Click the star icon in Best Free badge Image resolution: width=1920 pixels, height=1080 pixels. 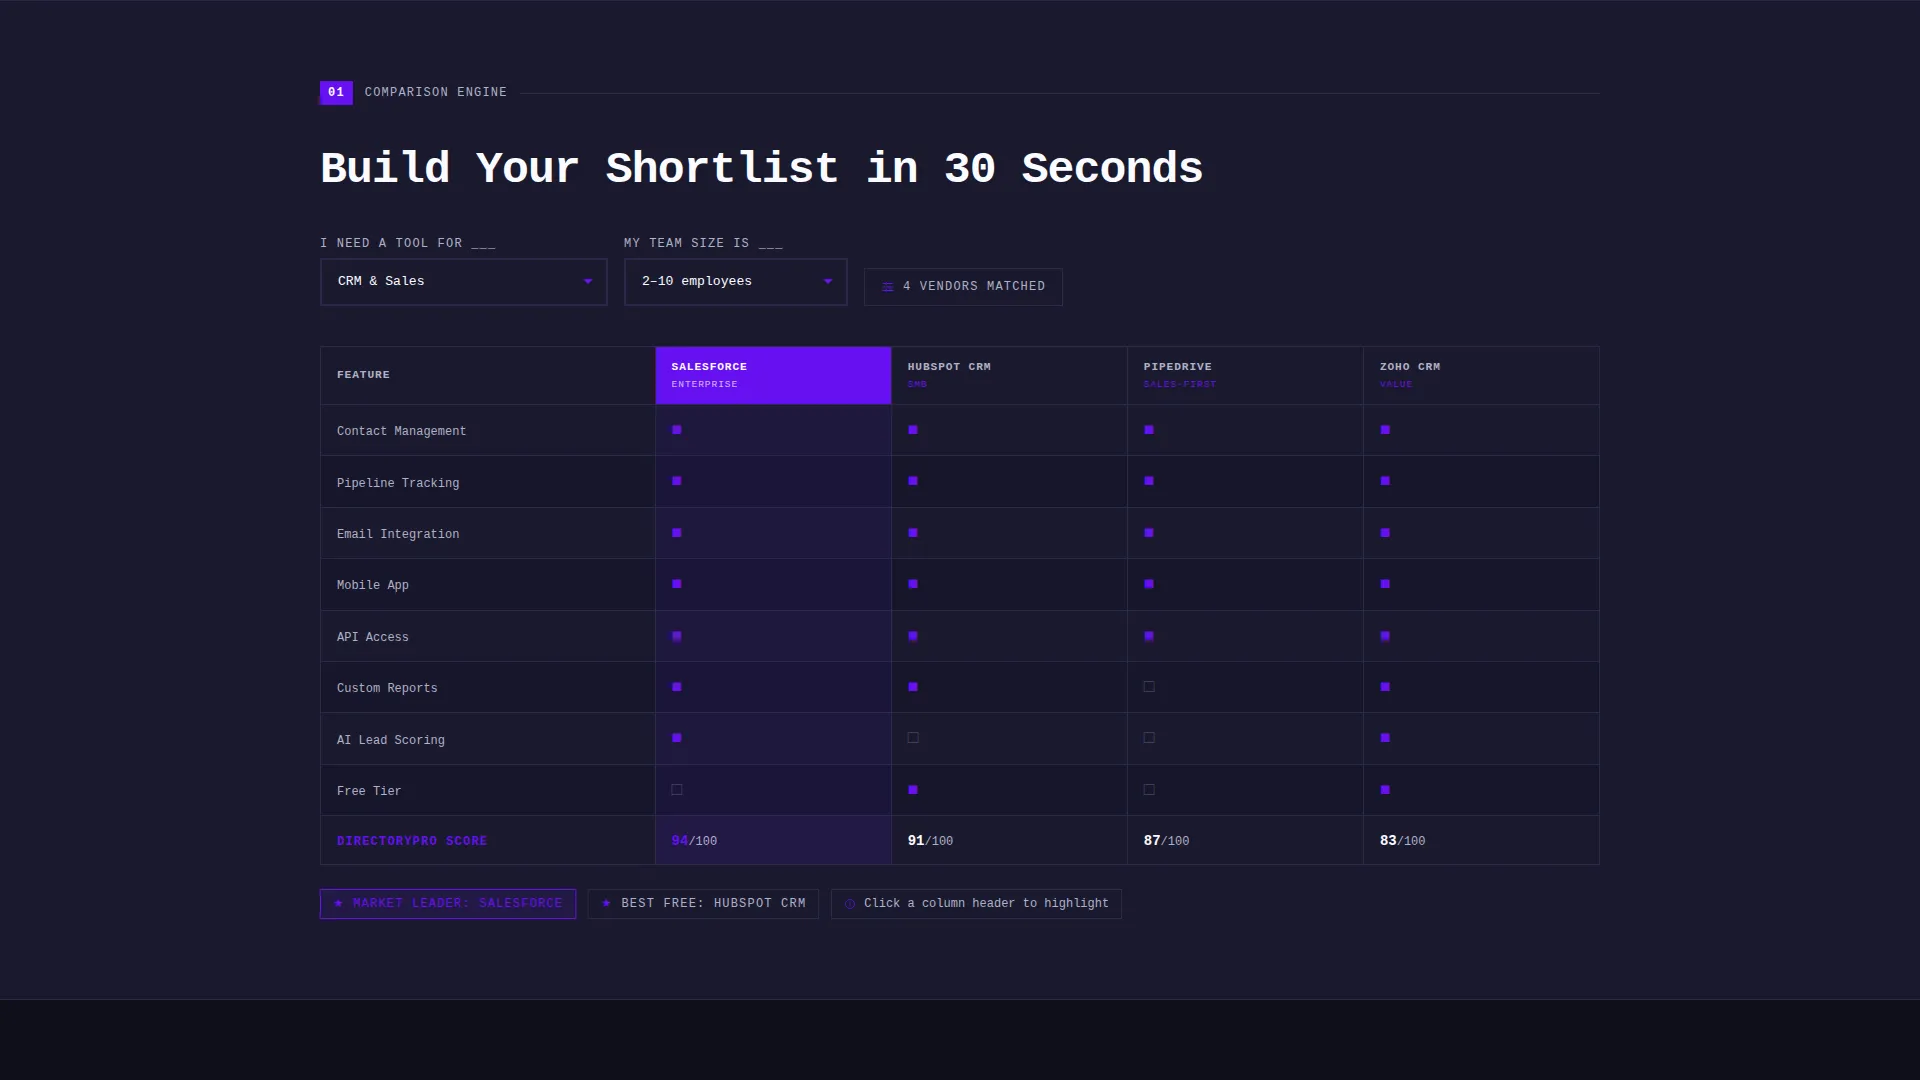606,904
